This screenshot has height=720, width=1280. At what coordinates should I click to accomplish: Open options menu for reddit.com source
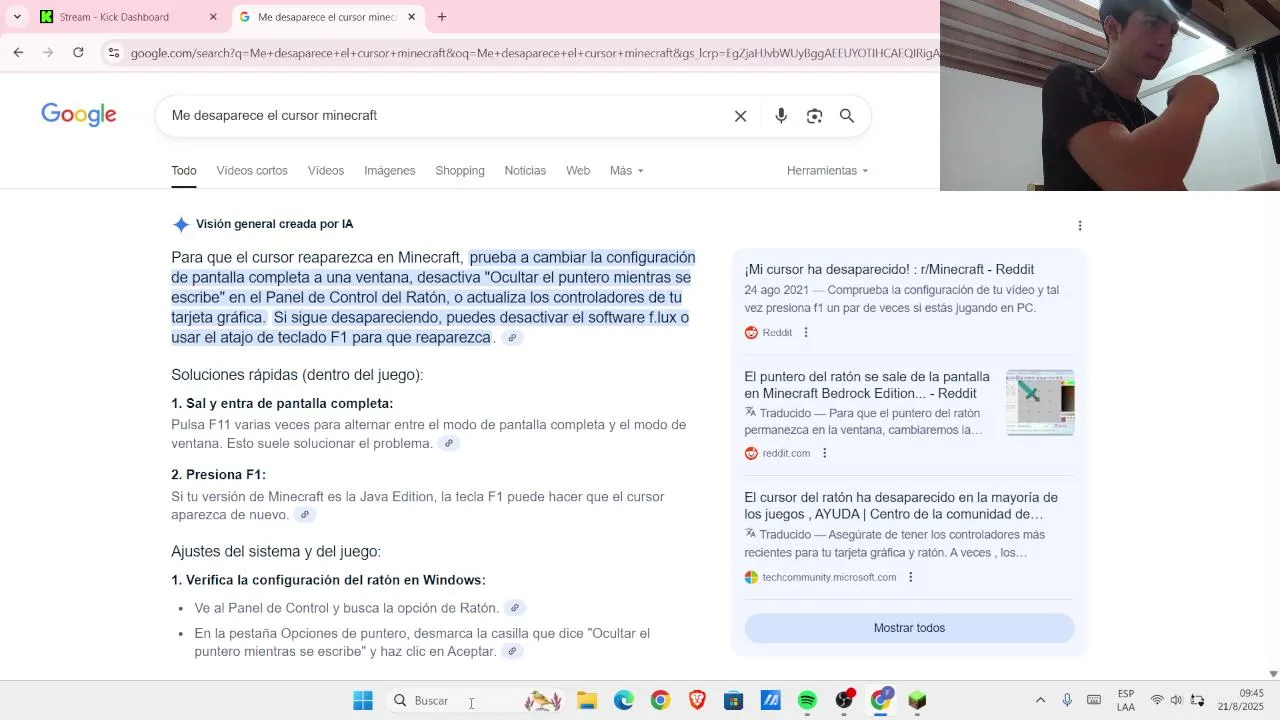tap(824, 453)
